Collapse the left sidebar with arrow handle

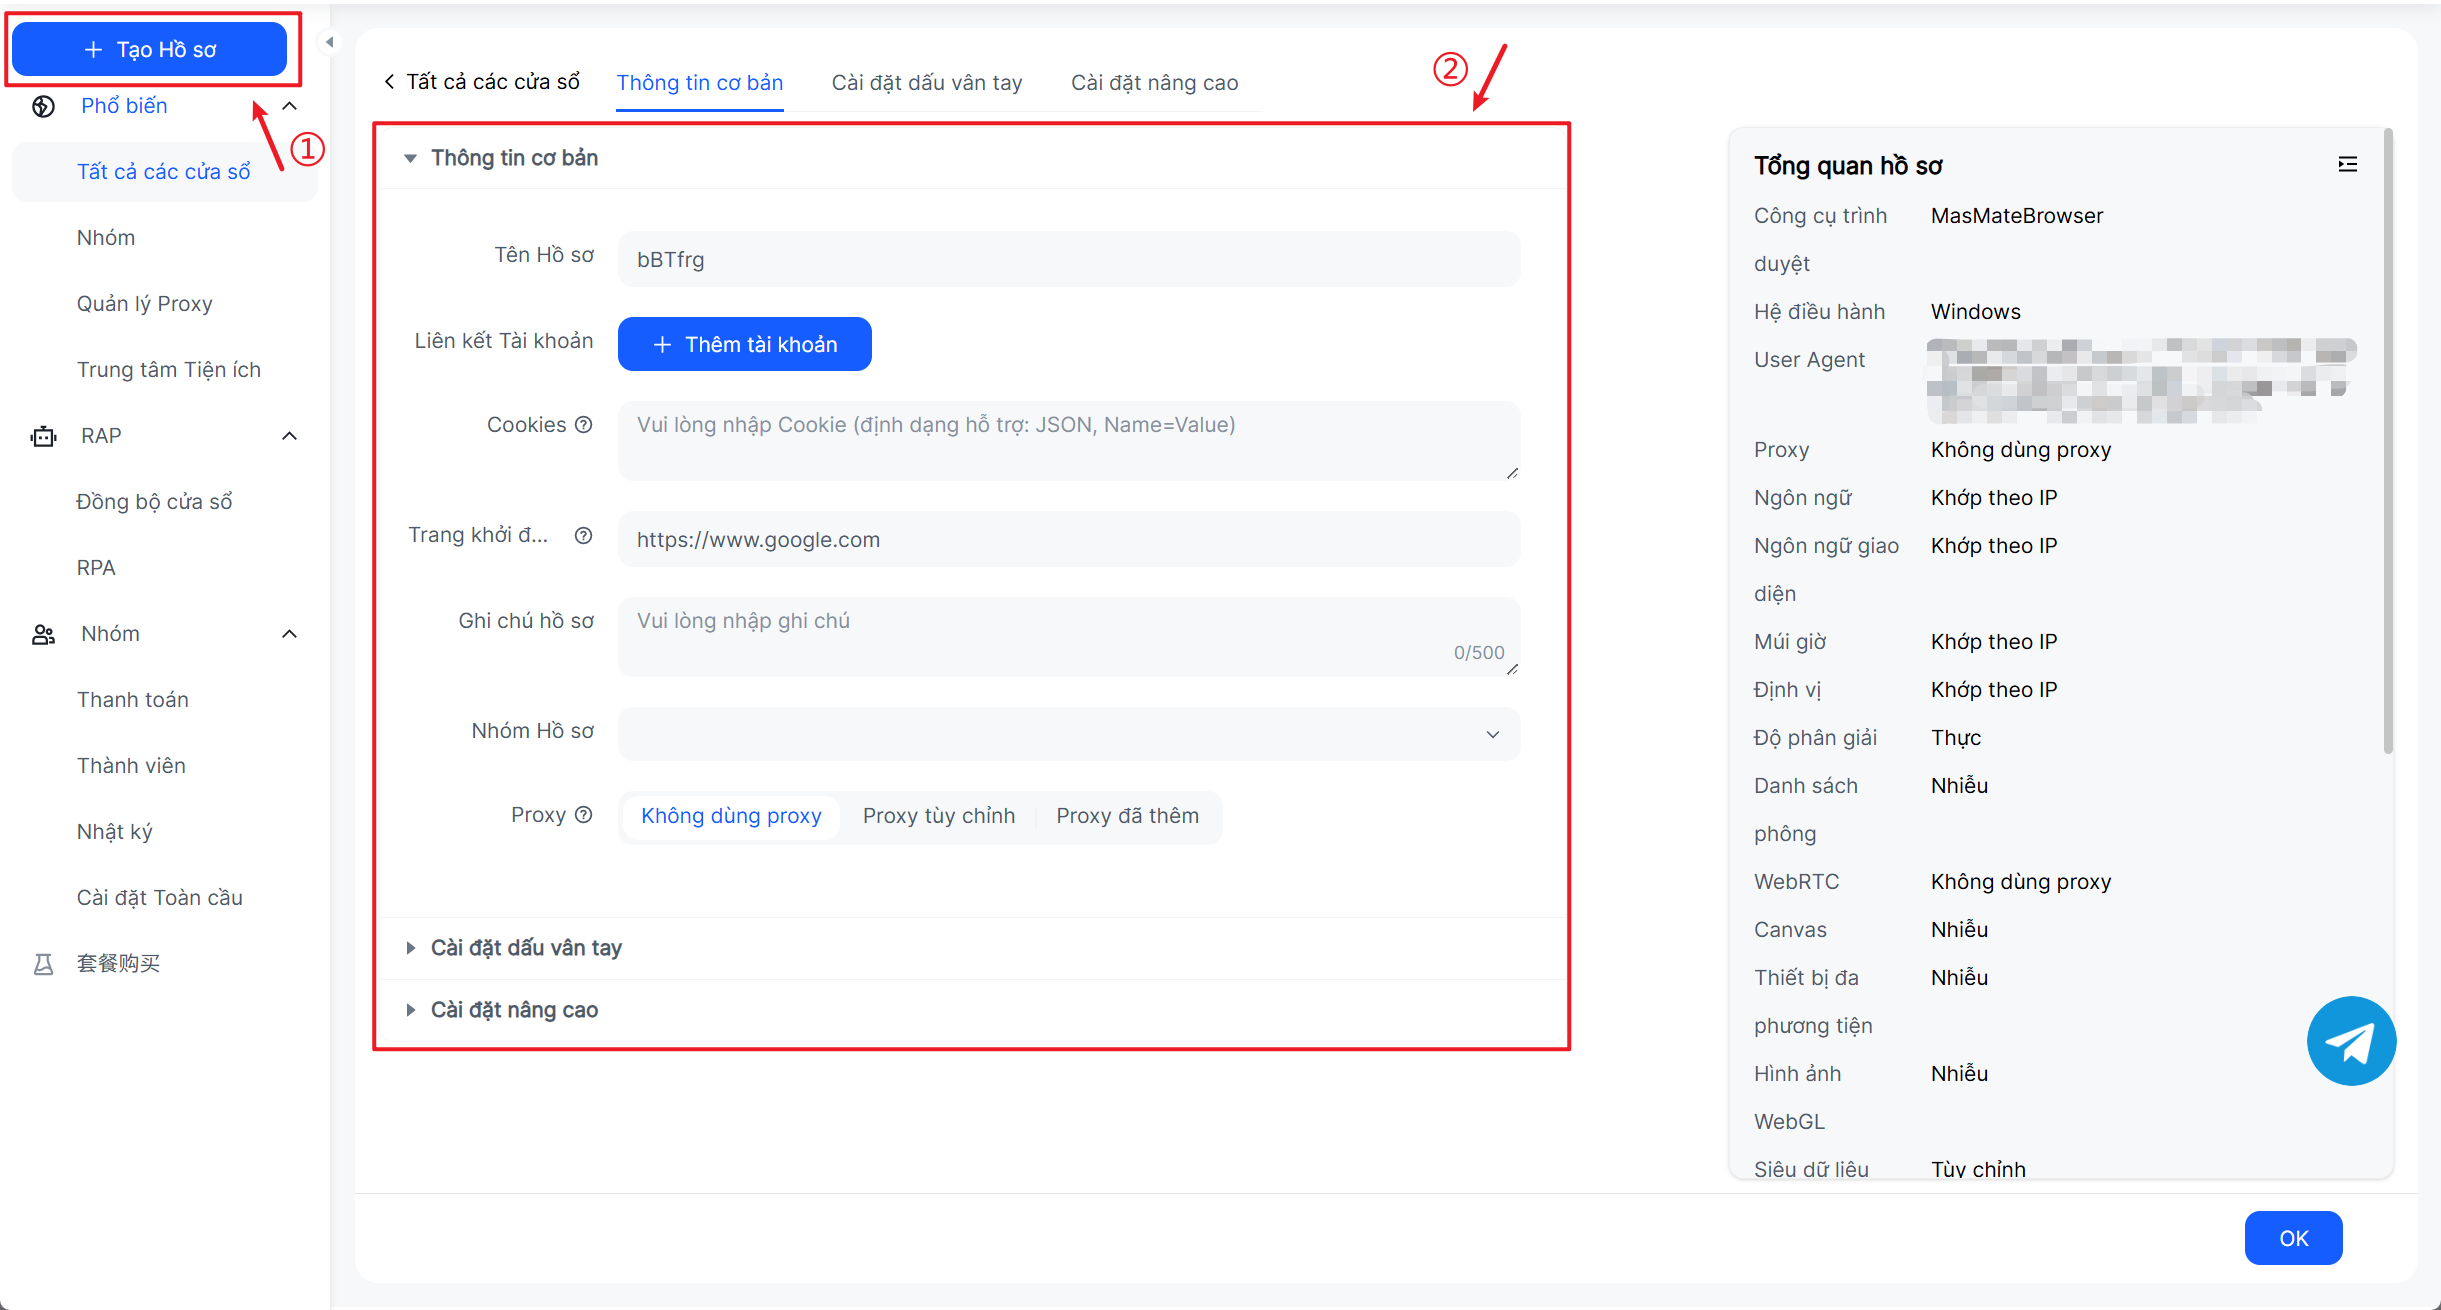coord(329,42)
